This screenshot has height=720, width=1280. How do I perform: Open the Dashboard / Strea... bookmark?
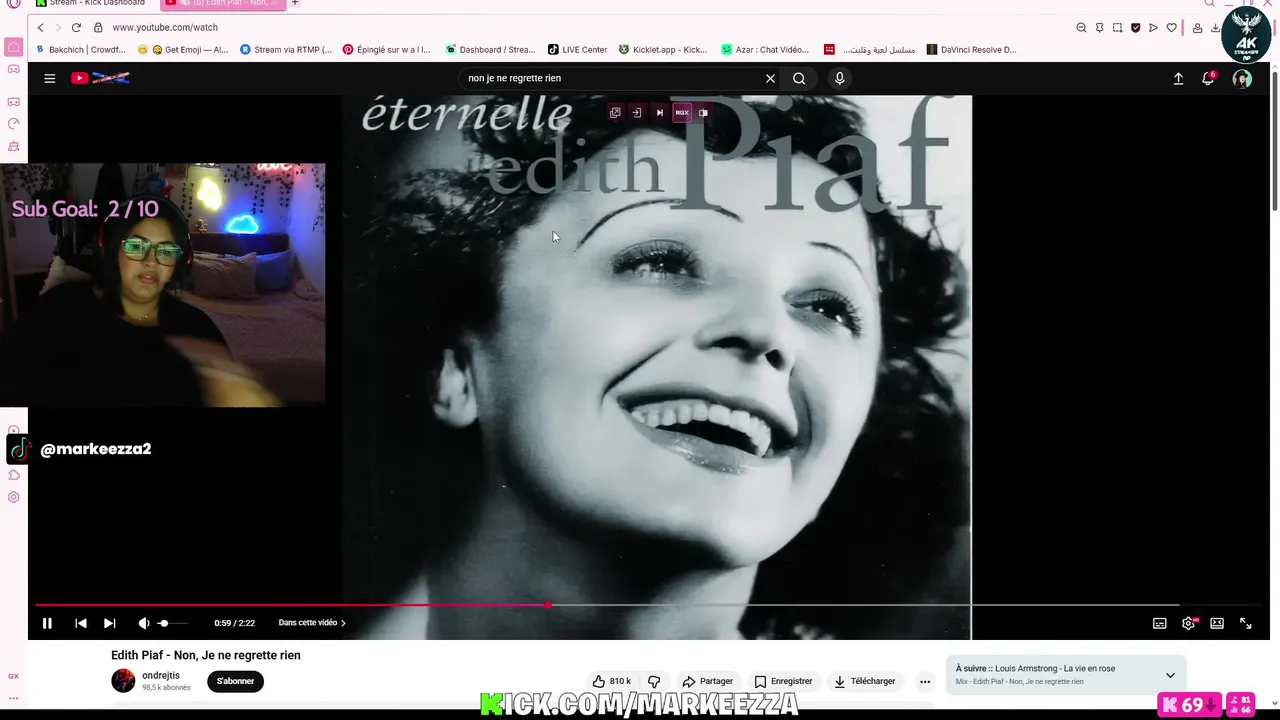[x=490, y=50]
